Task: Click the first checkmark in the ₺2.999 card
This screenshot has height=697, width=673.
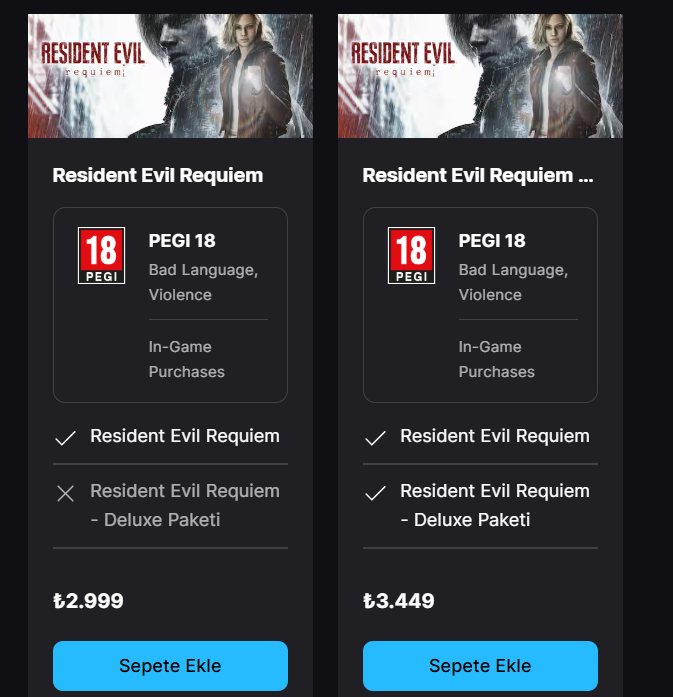Action: [66, 438]
